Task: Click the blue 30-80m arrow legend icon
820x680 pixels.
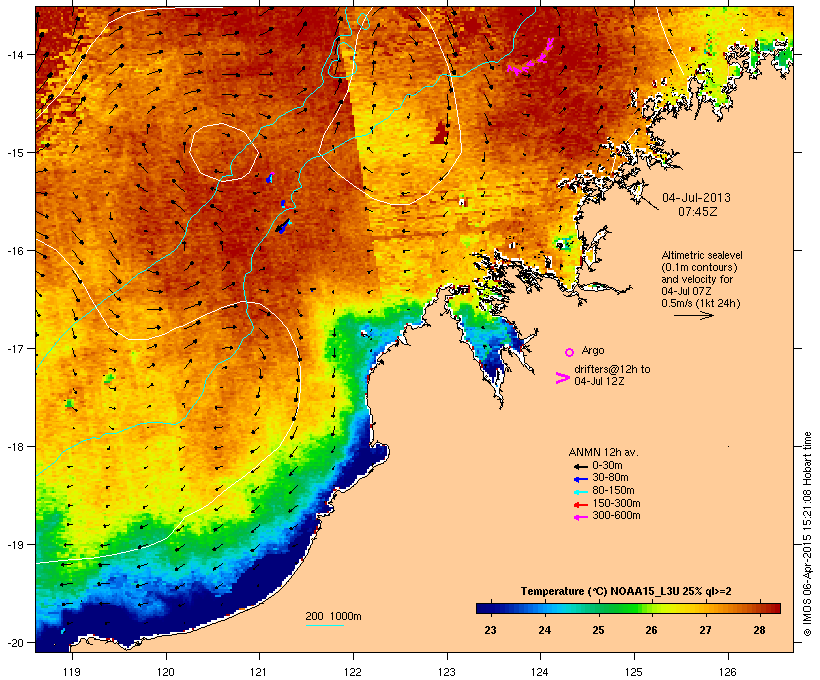Action: click(x=580, y=479)
